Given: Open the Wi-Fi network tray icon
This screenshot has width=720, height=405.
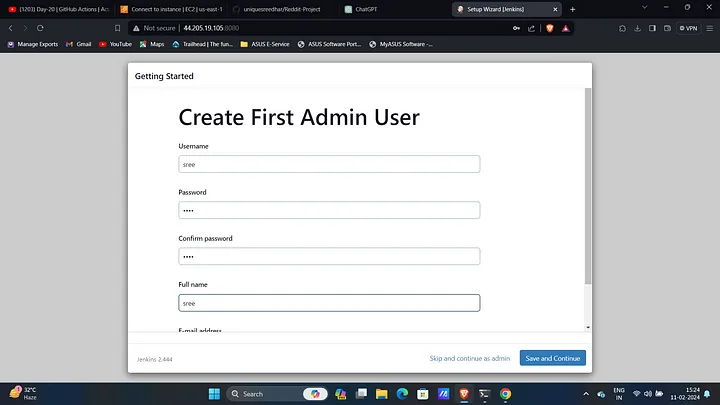Looking at the screenshot, I should pos(636,394).
